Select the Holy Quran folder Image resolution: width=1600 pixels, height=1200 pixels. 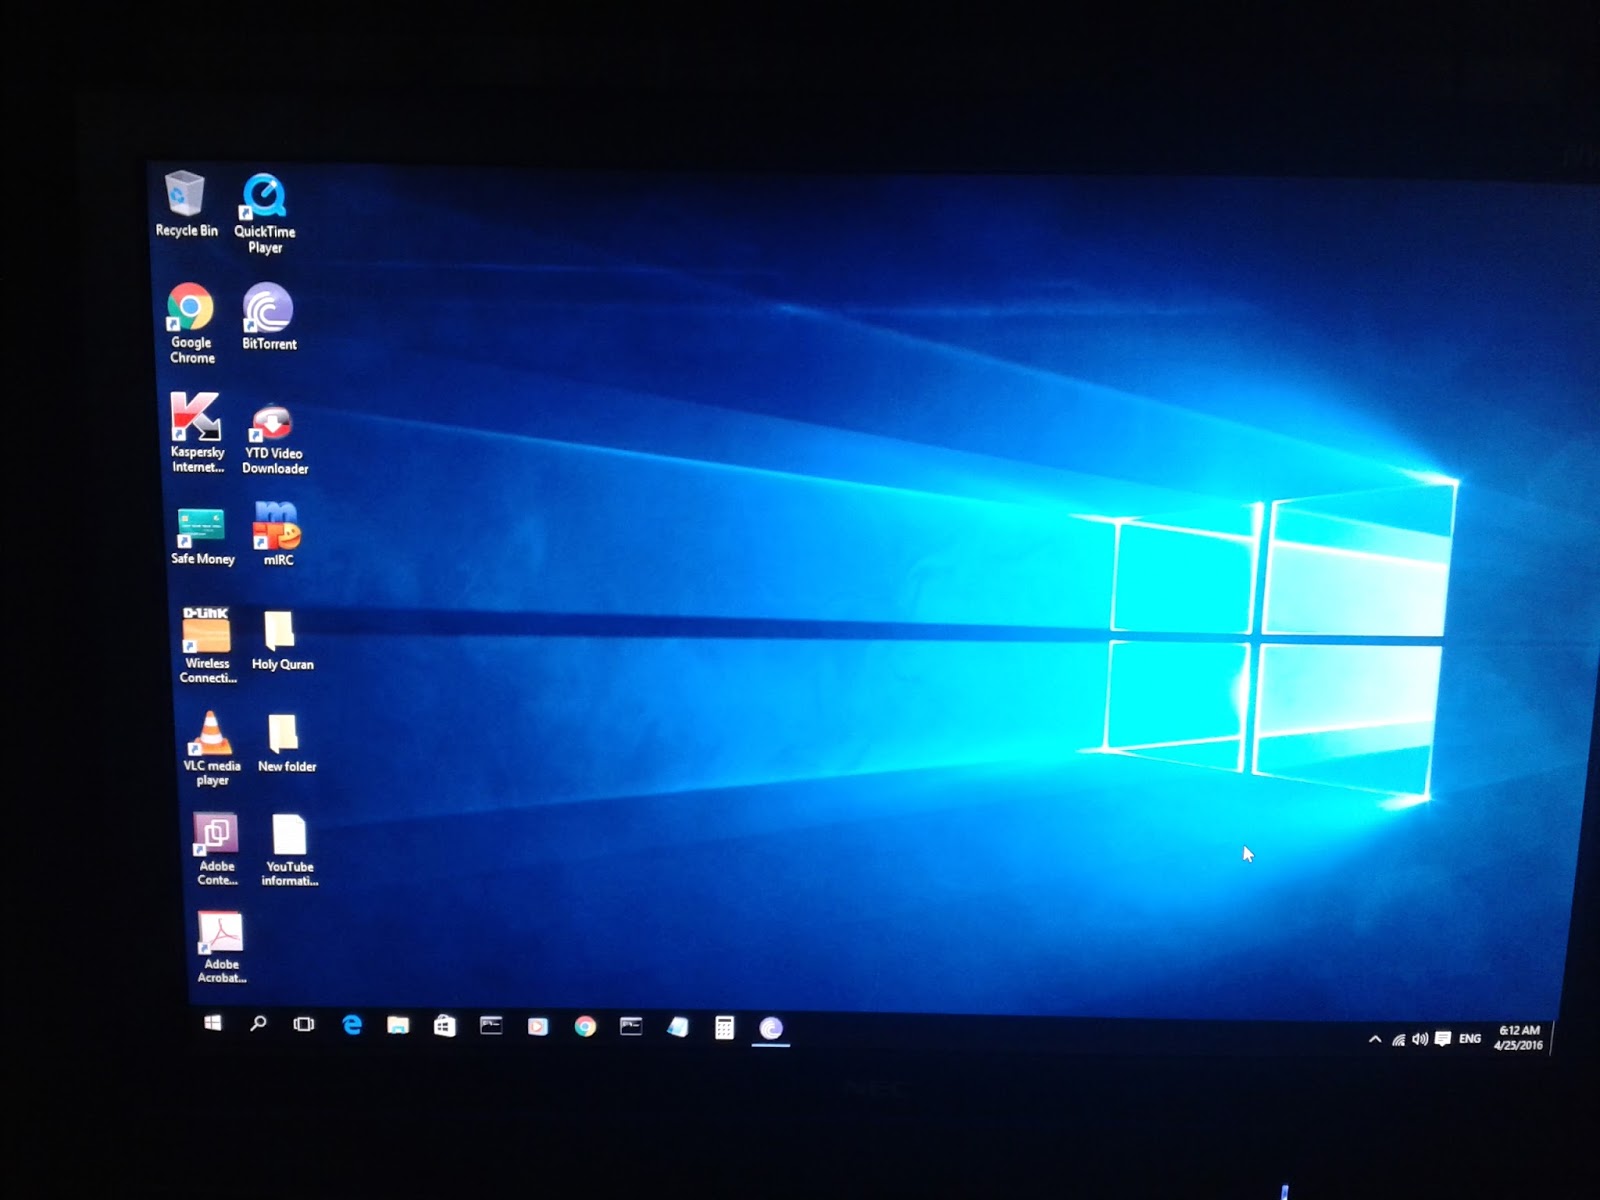(x=282, y=640)
